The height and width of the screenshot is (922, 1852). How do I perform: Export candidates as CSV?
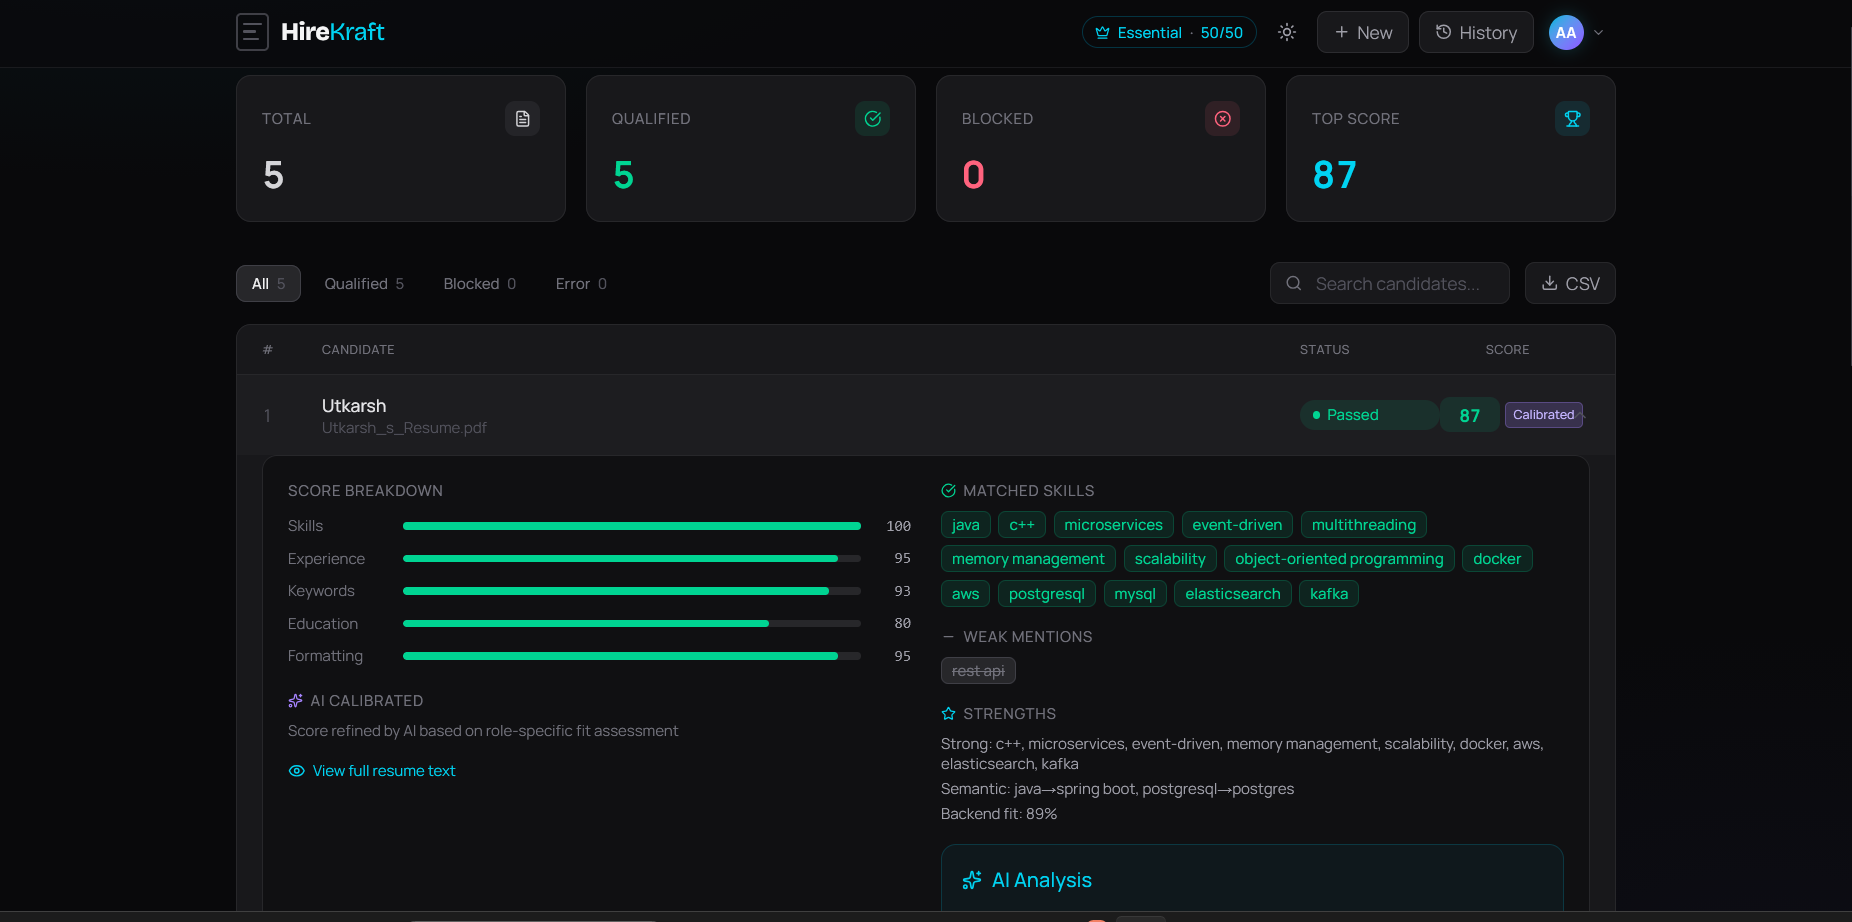point(1570,283)
